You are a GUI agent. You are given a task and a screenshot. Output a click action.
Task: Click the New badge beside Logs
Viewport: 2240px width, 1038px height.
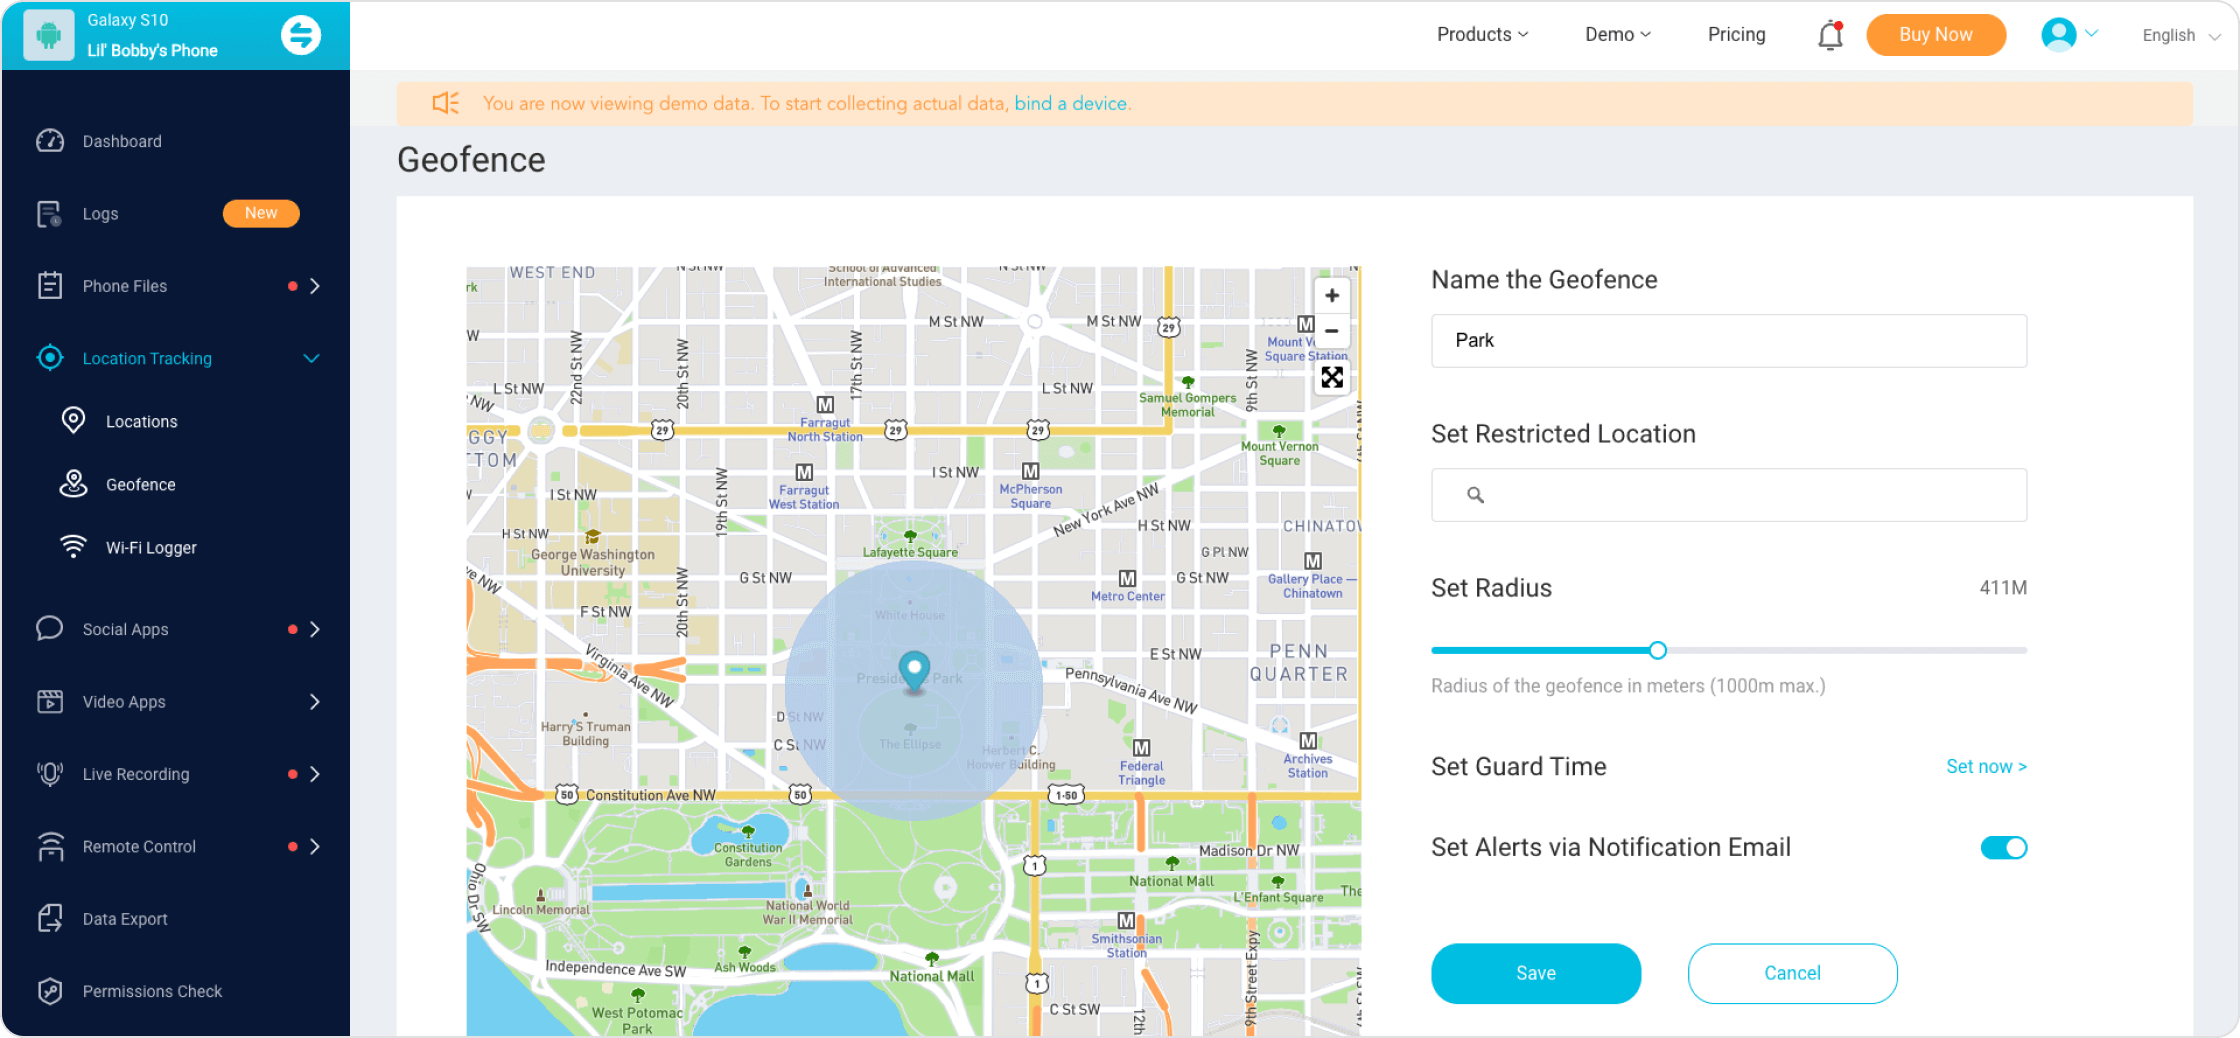tap(261, 213)
